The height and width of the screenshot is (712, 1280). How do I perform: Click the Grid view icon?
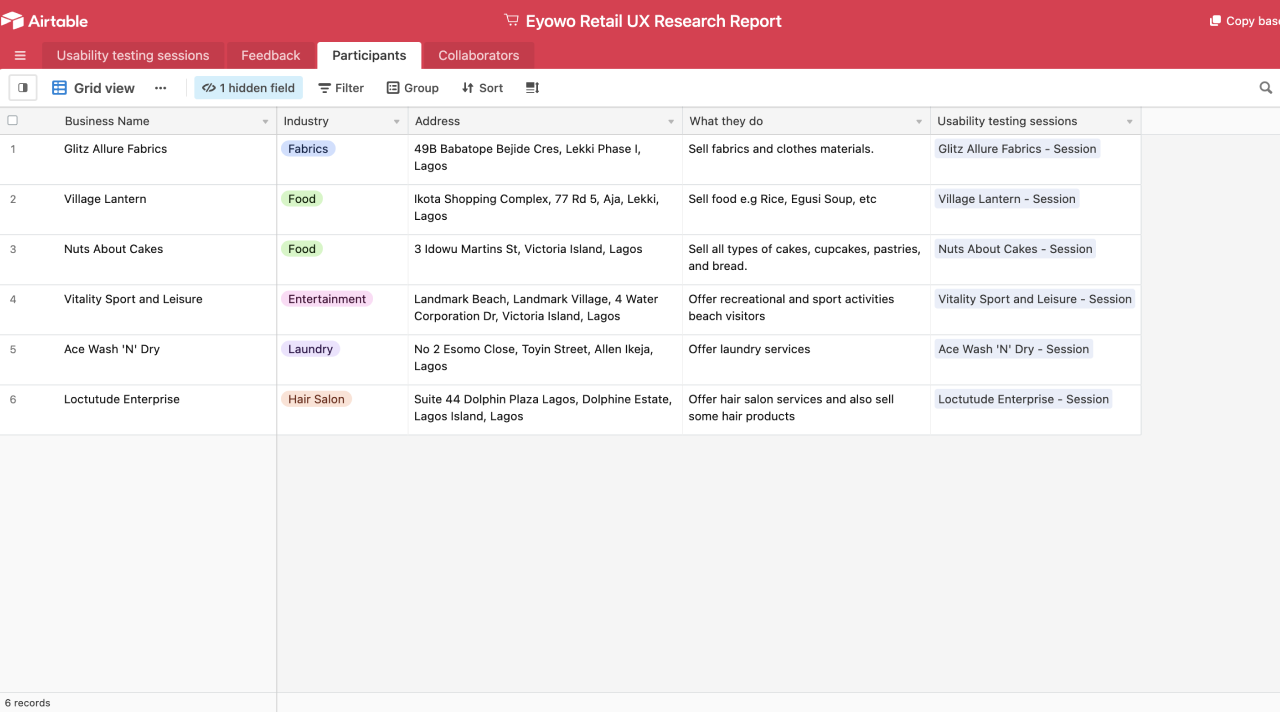click(60, 88)
